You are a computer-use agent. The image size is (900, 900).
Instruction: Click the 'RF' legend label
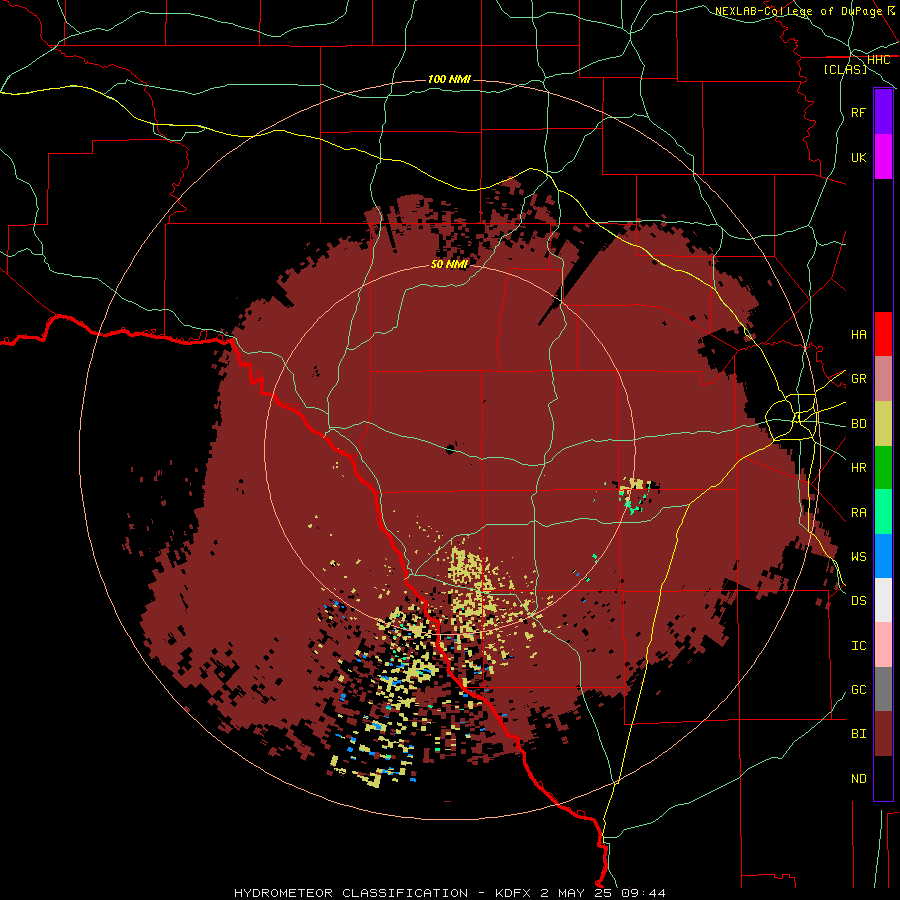858,113
